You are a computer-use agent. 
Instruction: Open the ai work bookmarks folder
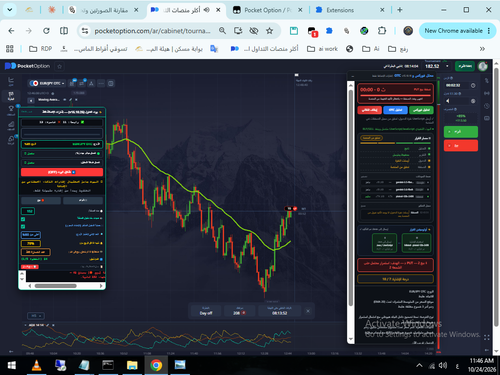coord(322,49)
